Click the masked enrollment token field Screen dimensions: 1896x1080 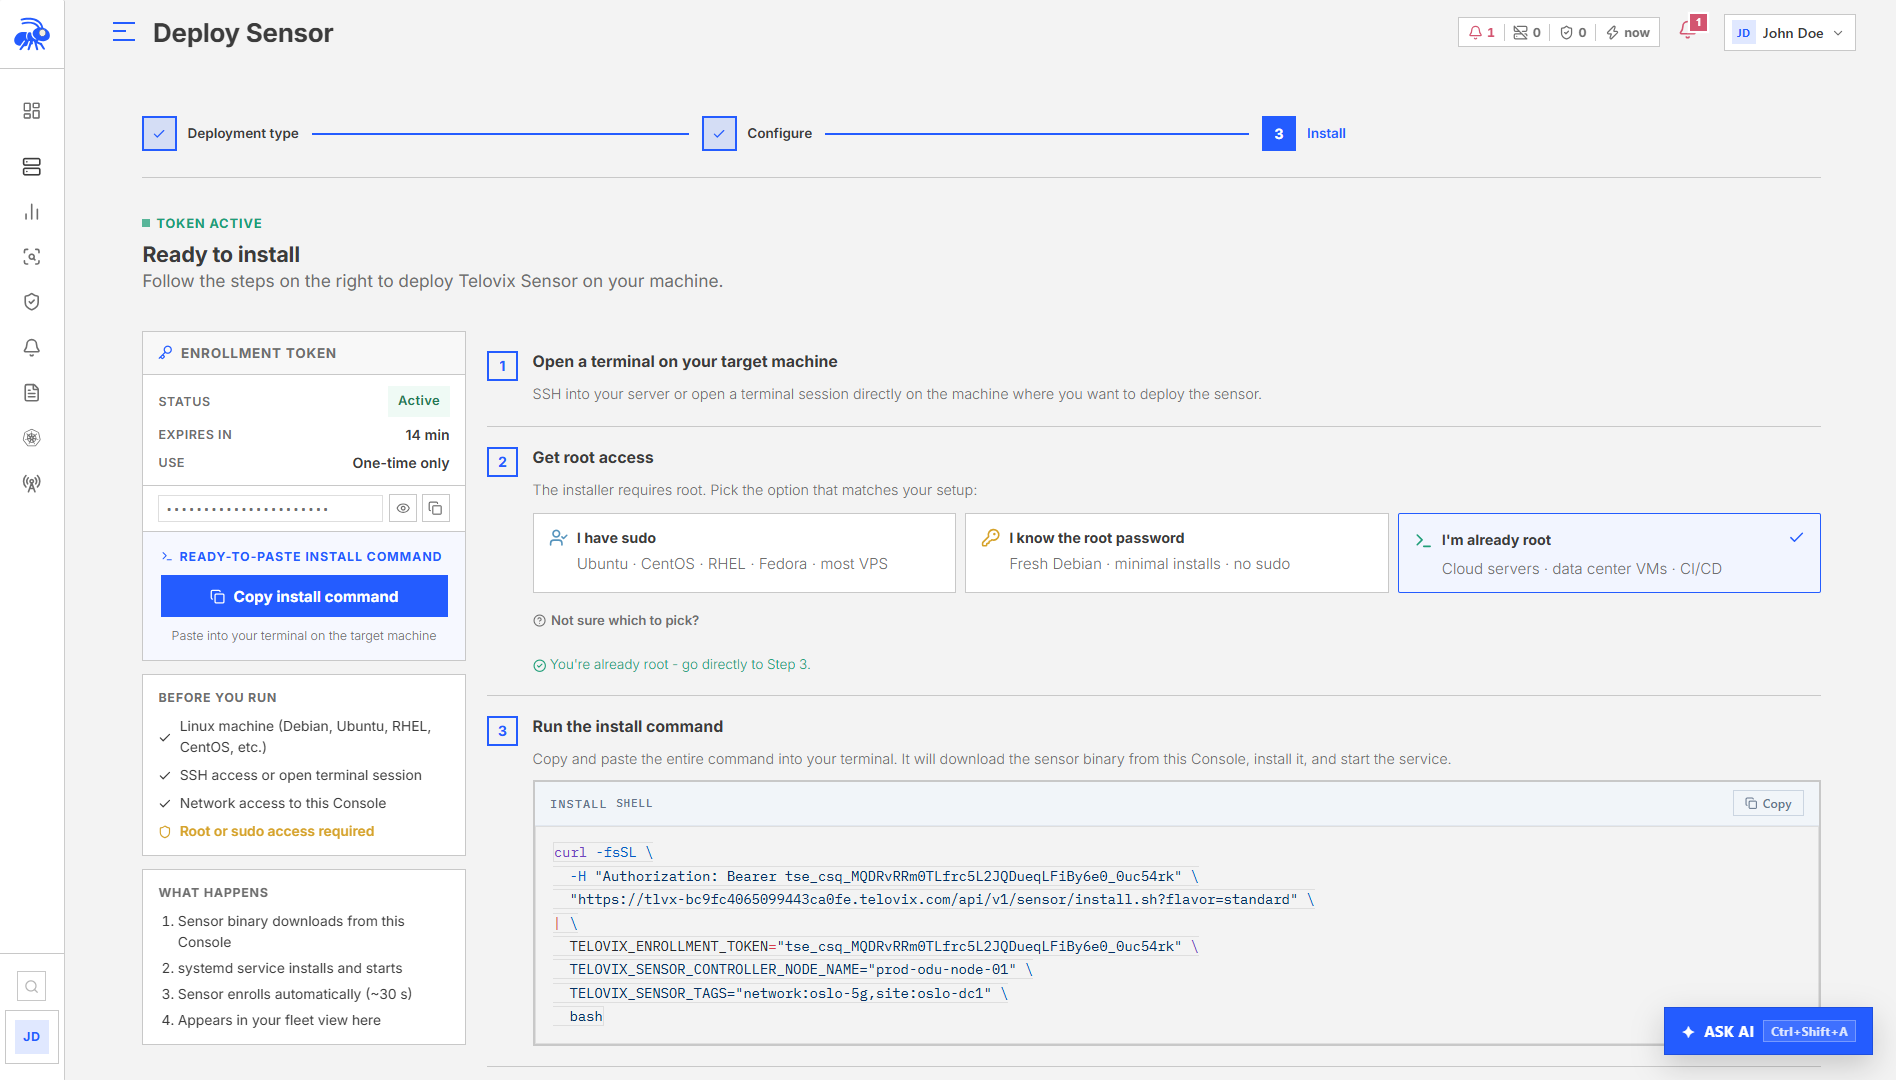[x=270, y=508]
